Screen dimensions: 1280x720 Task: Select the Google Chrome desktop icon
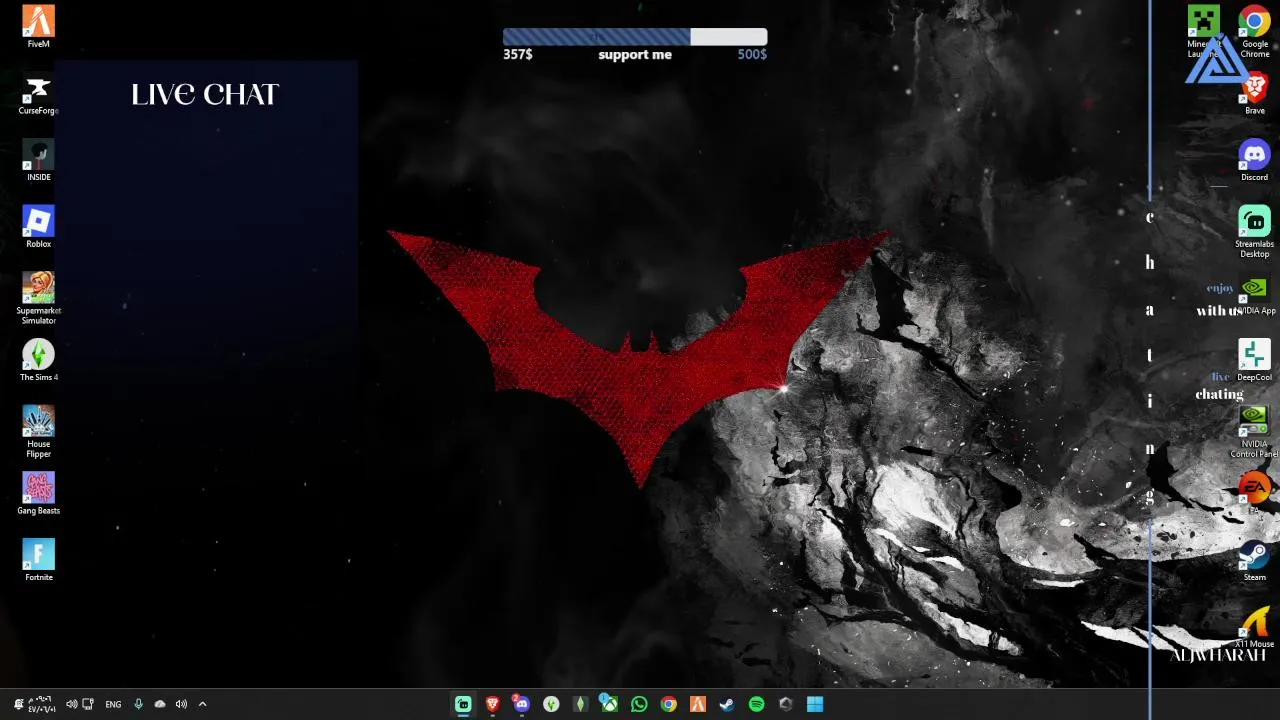tap(1254, 31)
